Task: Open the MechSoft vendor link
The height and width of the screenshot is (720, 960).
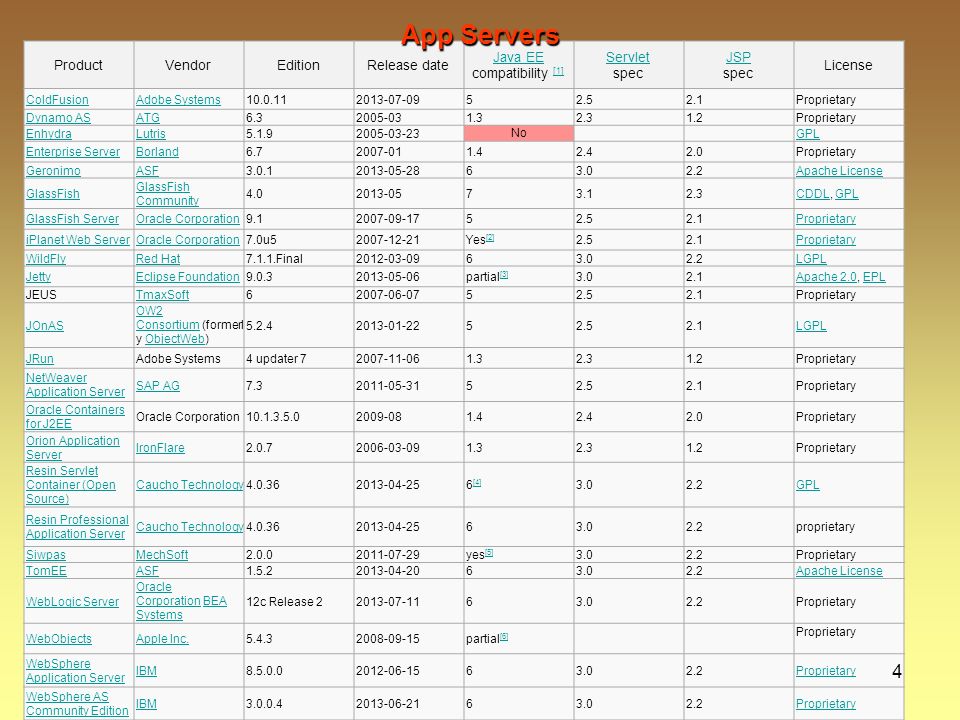Action: (x=162, y=555)
